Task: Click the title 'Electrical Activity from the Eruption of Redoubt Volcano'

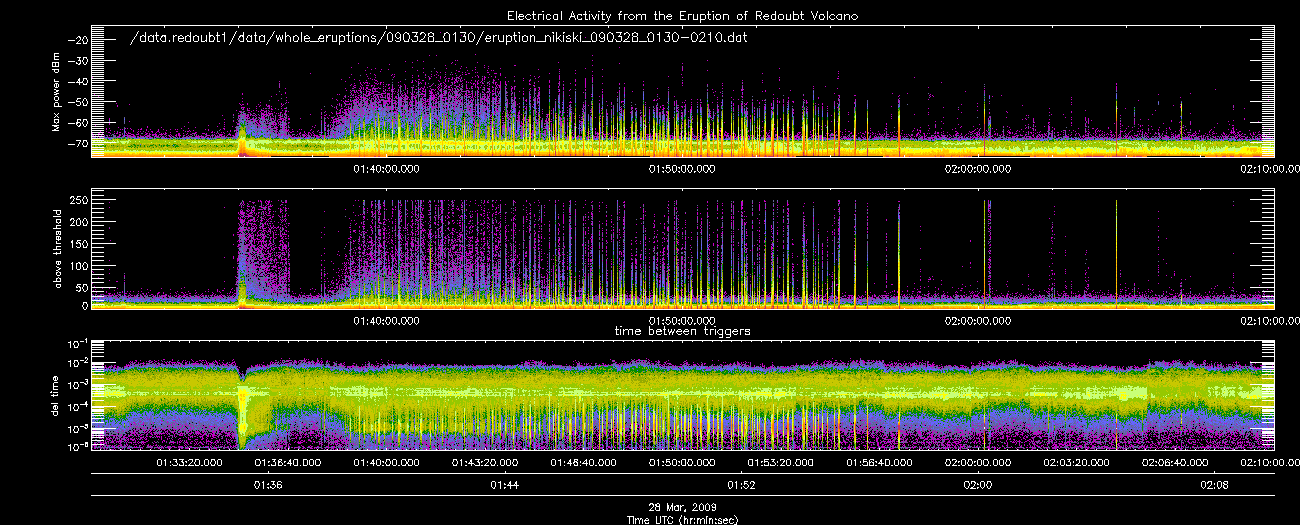Action: pyautogui.click(x=682, y=16)
